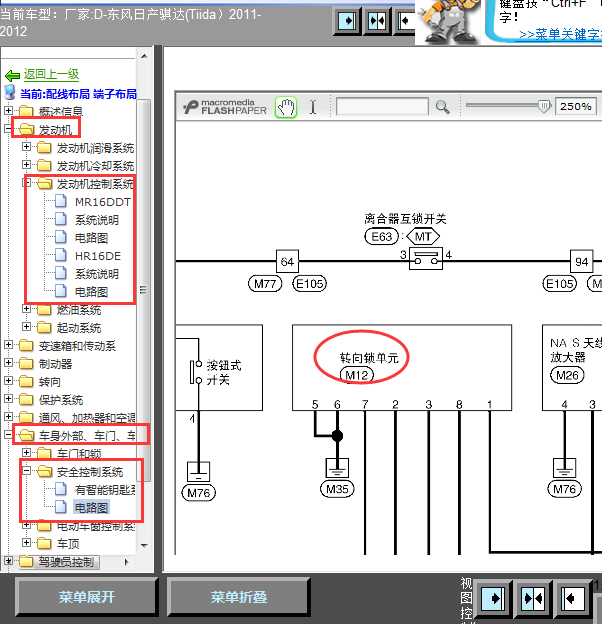
Task: Collapse the 发动机 folder
Action: [8, 129]
